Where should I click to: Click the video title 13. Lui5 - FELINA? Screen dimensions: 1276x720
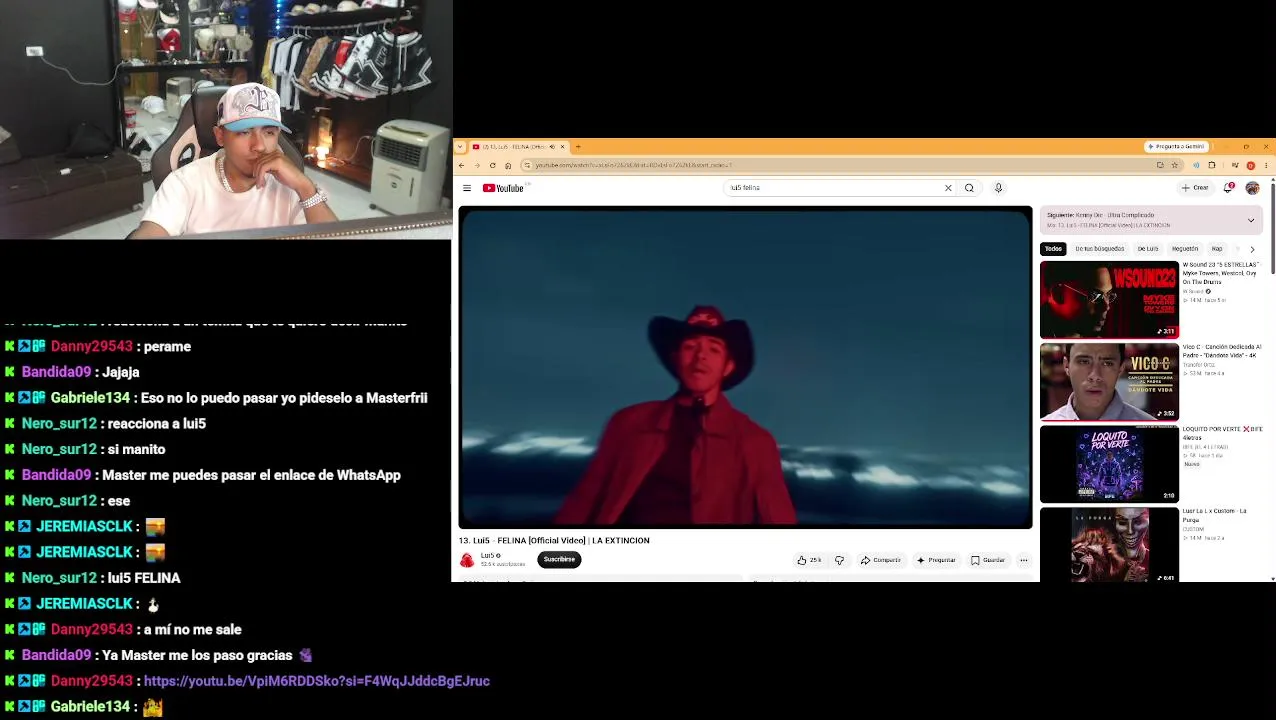554,541
